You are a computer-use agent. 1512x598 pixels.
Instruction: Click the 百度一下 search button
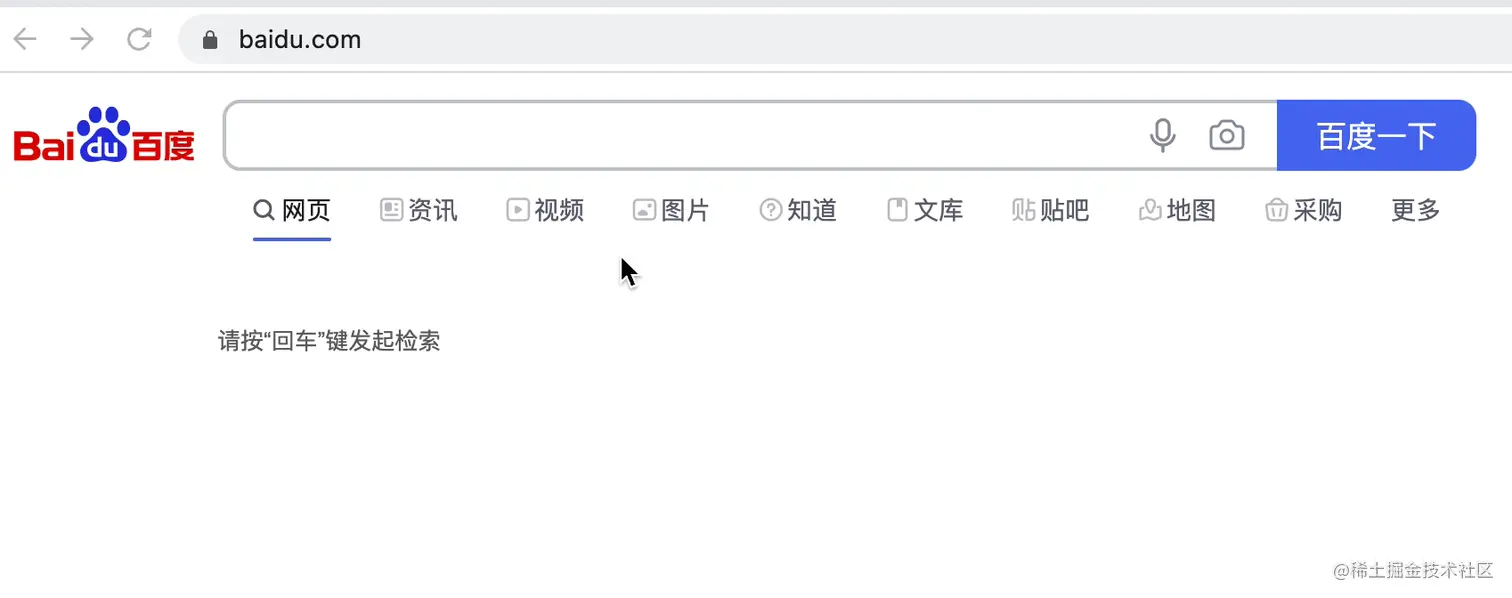click(1377, 135)
